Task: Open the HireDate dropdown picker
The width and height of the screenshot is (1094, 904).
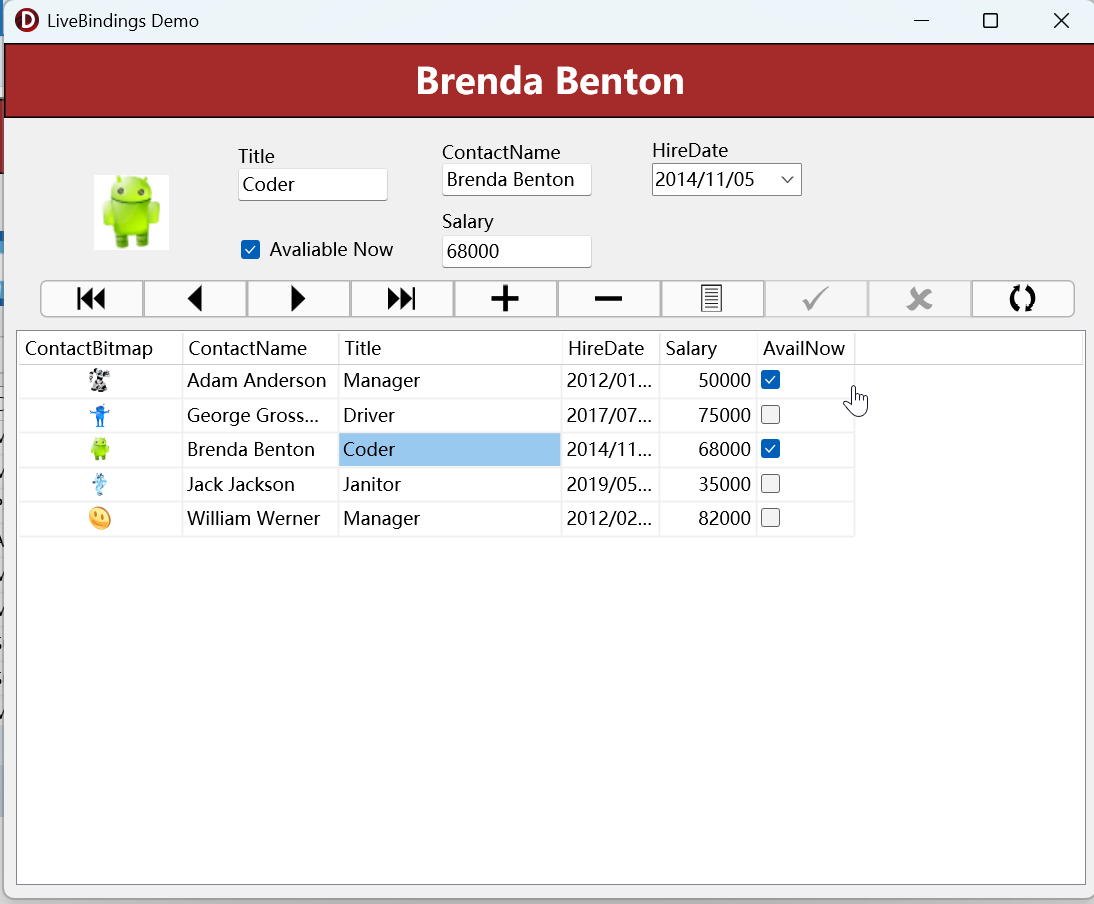Action: point(787,180)
